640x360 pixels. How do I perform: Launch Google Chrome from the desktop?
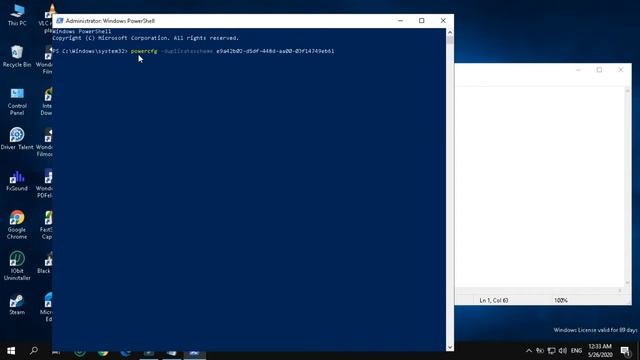pyautogui.click(x=17, y=224)
